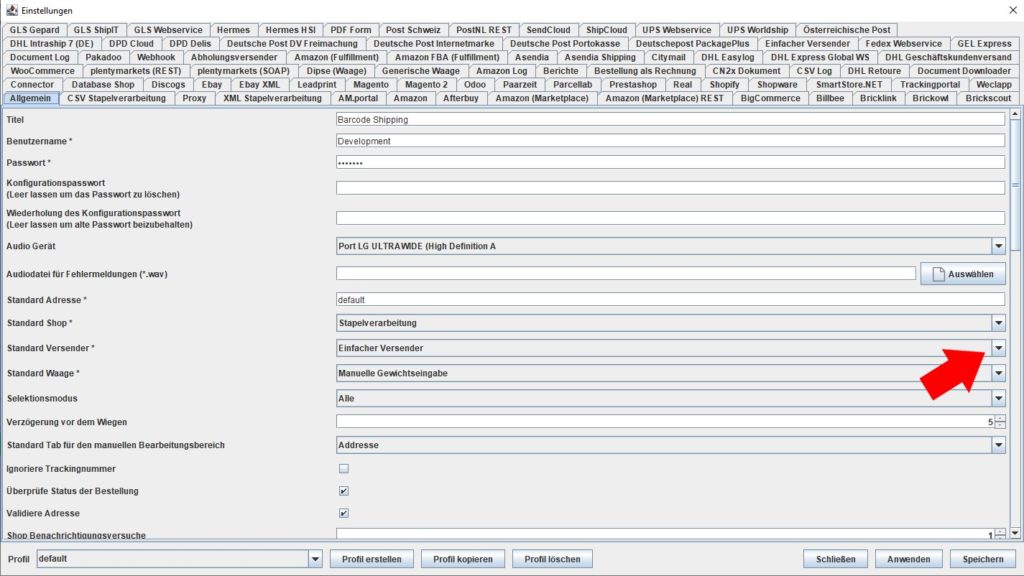
Task: Click the vertical scrollbar up arrow
Action: [x=1015, y=114]
